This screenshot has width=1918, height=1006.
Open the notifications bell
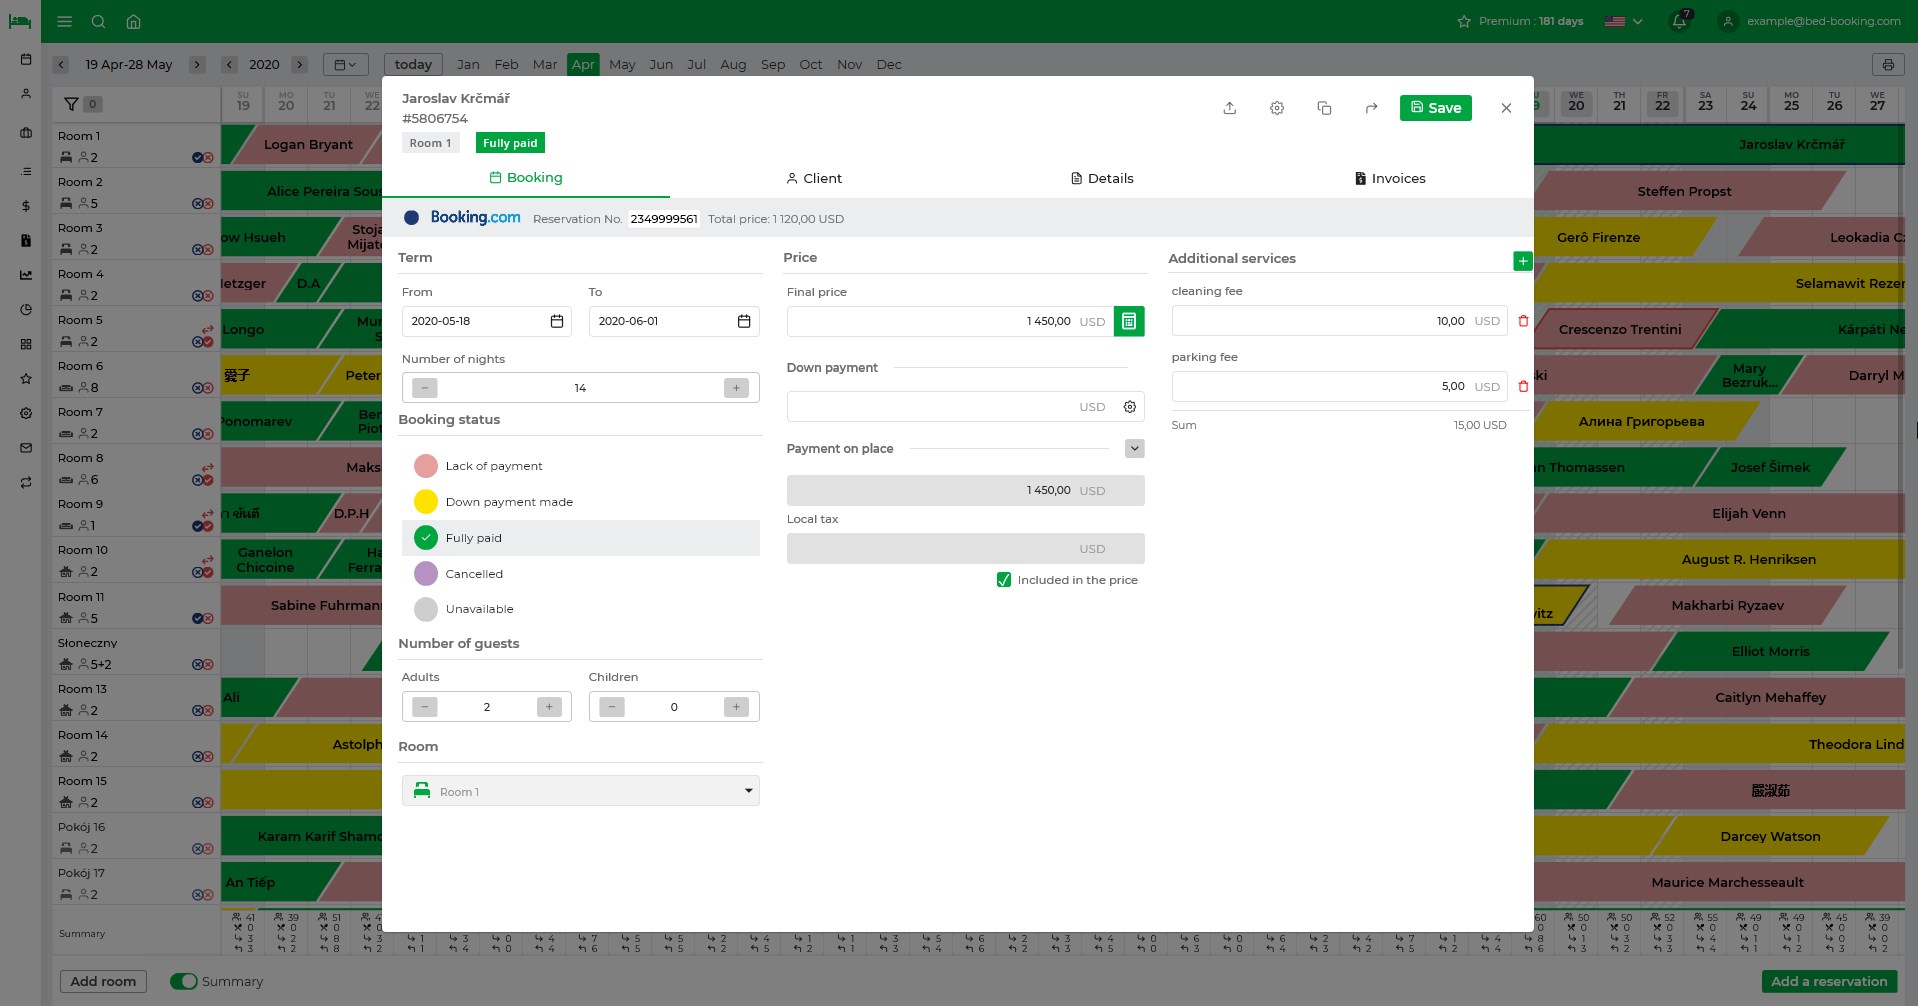click(x=1680, y=21)
